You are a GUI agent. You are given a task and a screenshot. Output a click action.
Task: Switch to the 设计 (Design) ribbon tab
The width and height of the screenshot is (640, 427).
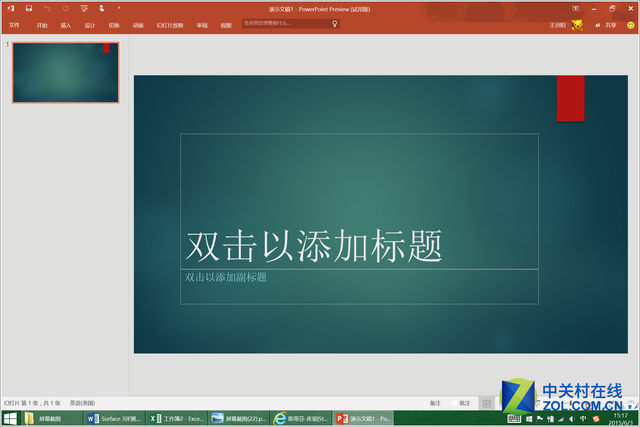coord(90,25)
